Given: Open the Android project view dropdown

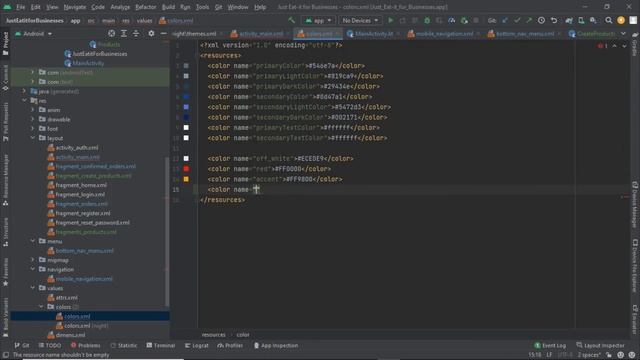Looking at the screenshot, I should coord(33,33).
